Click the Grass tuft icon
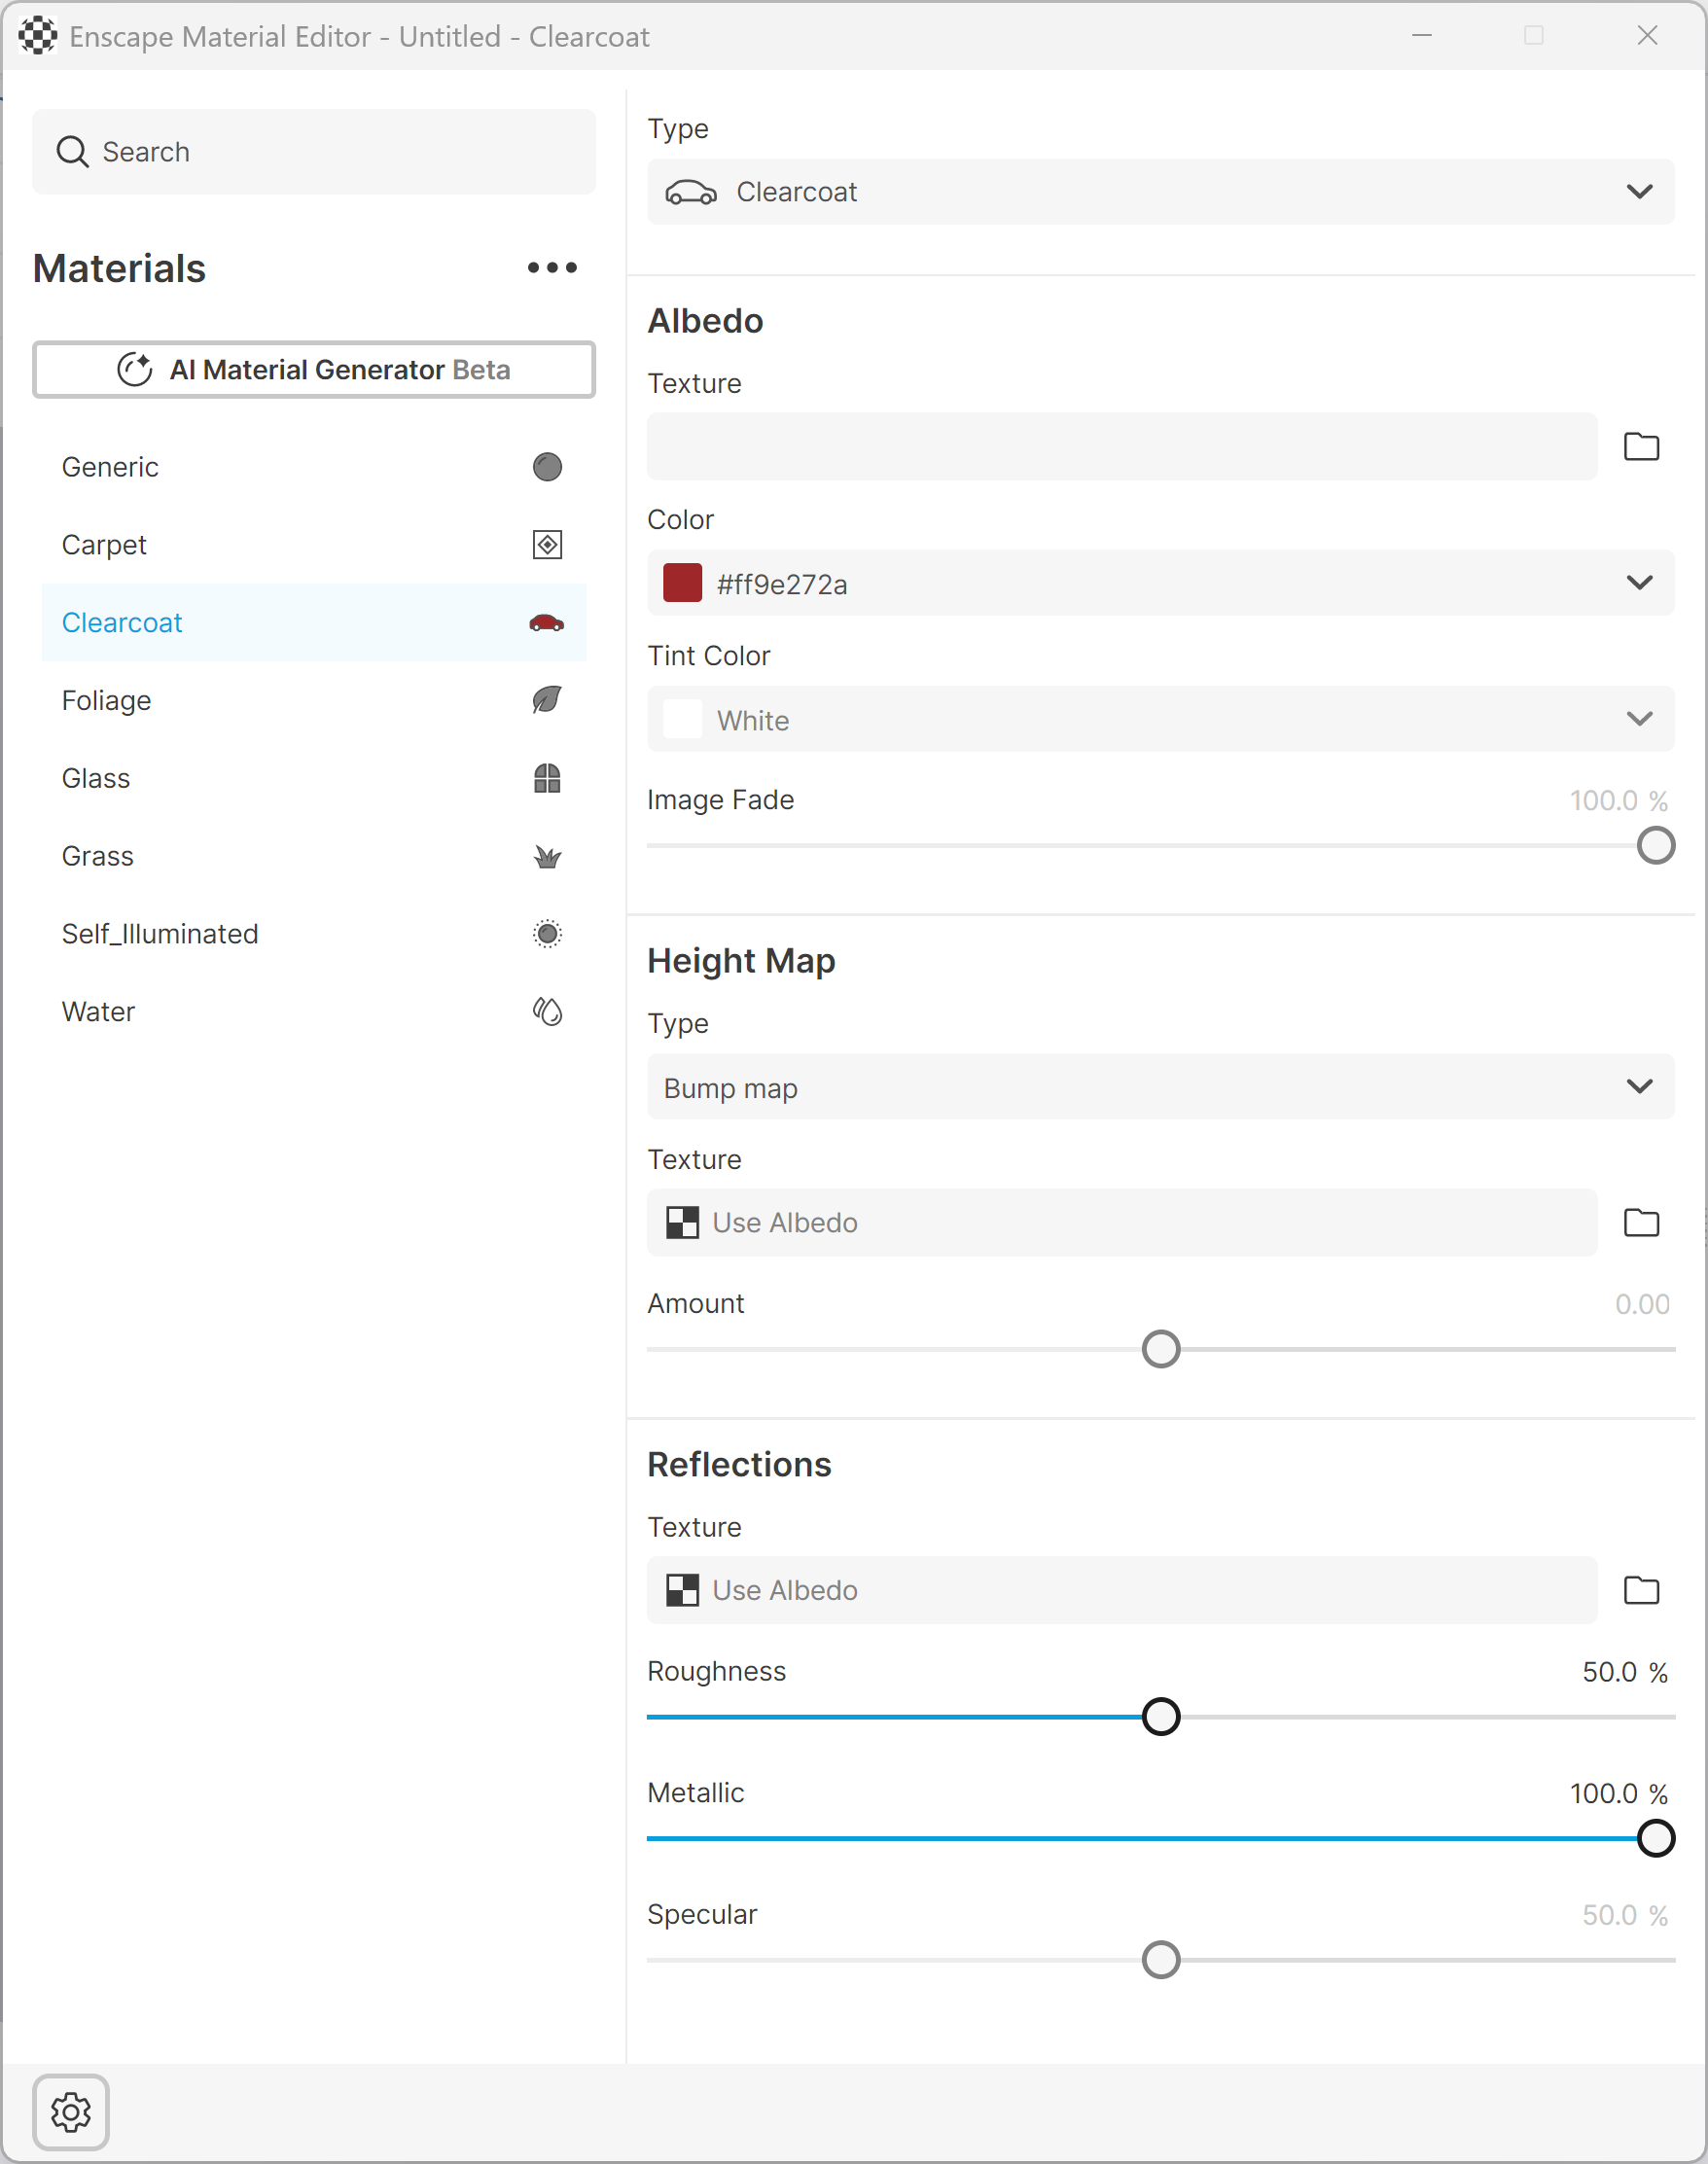The image size is (1708, 2164). (547, 856)
